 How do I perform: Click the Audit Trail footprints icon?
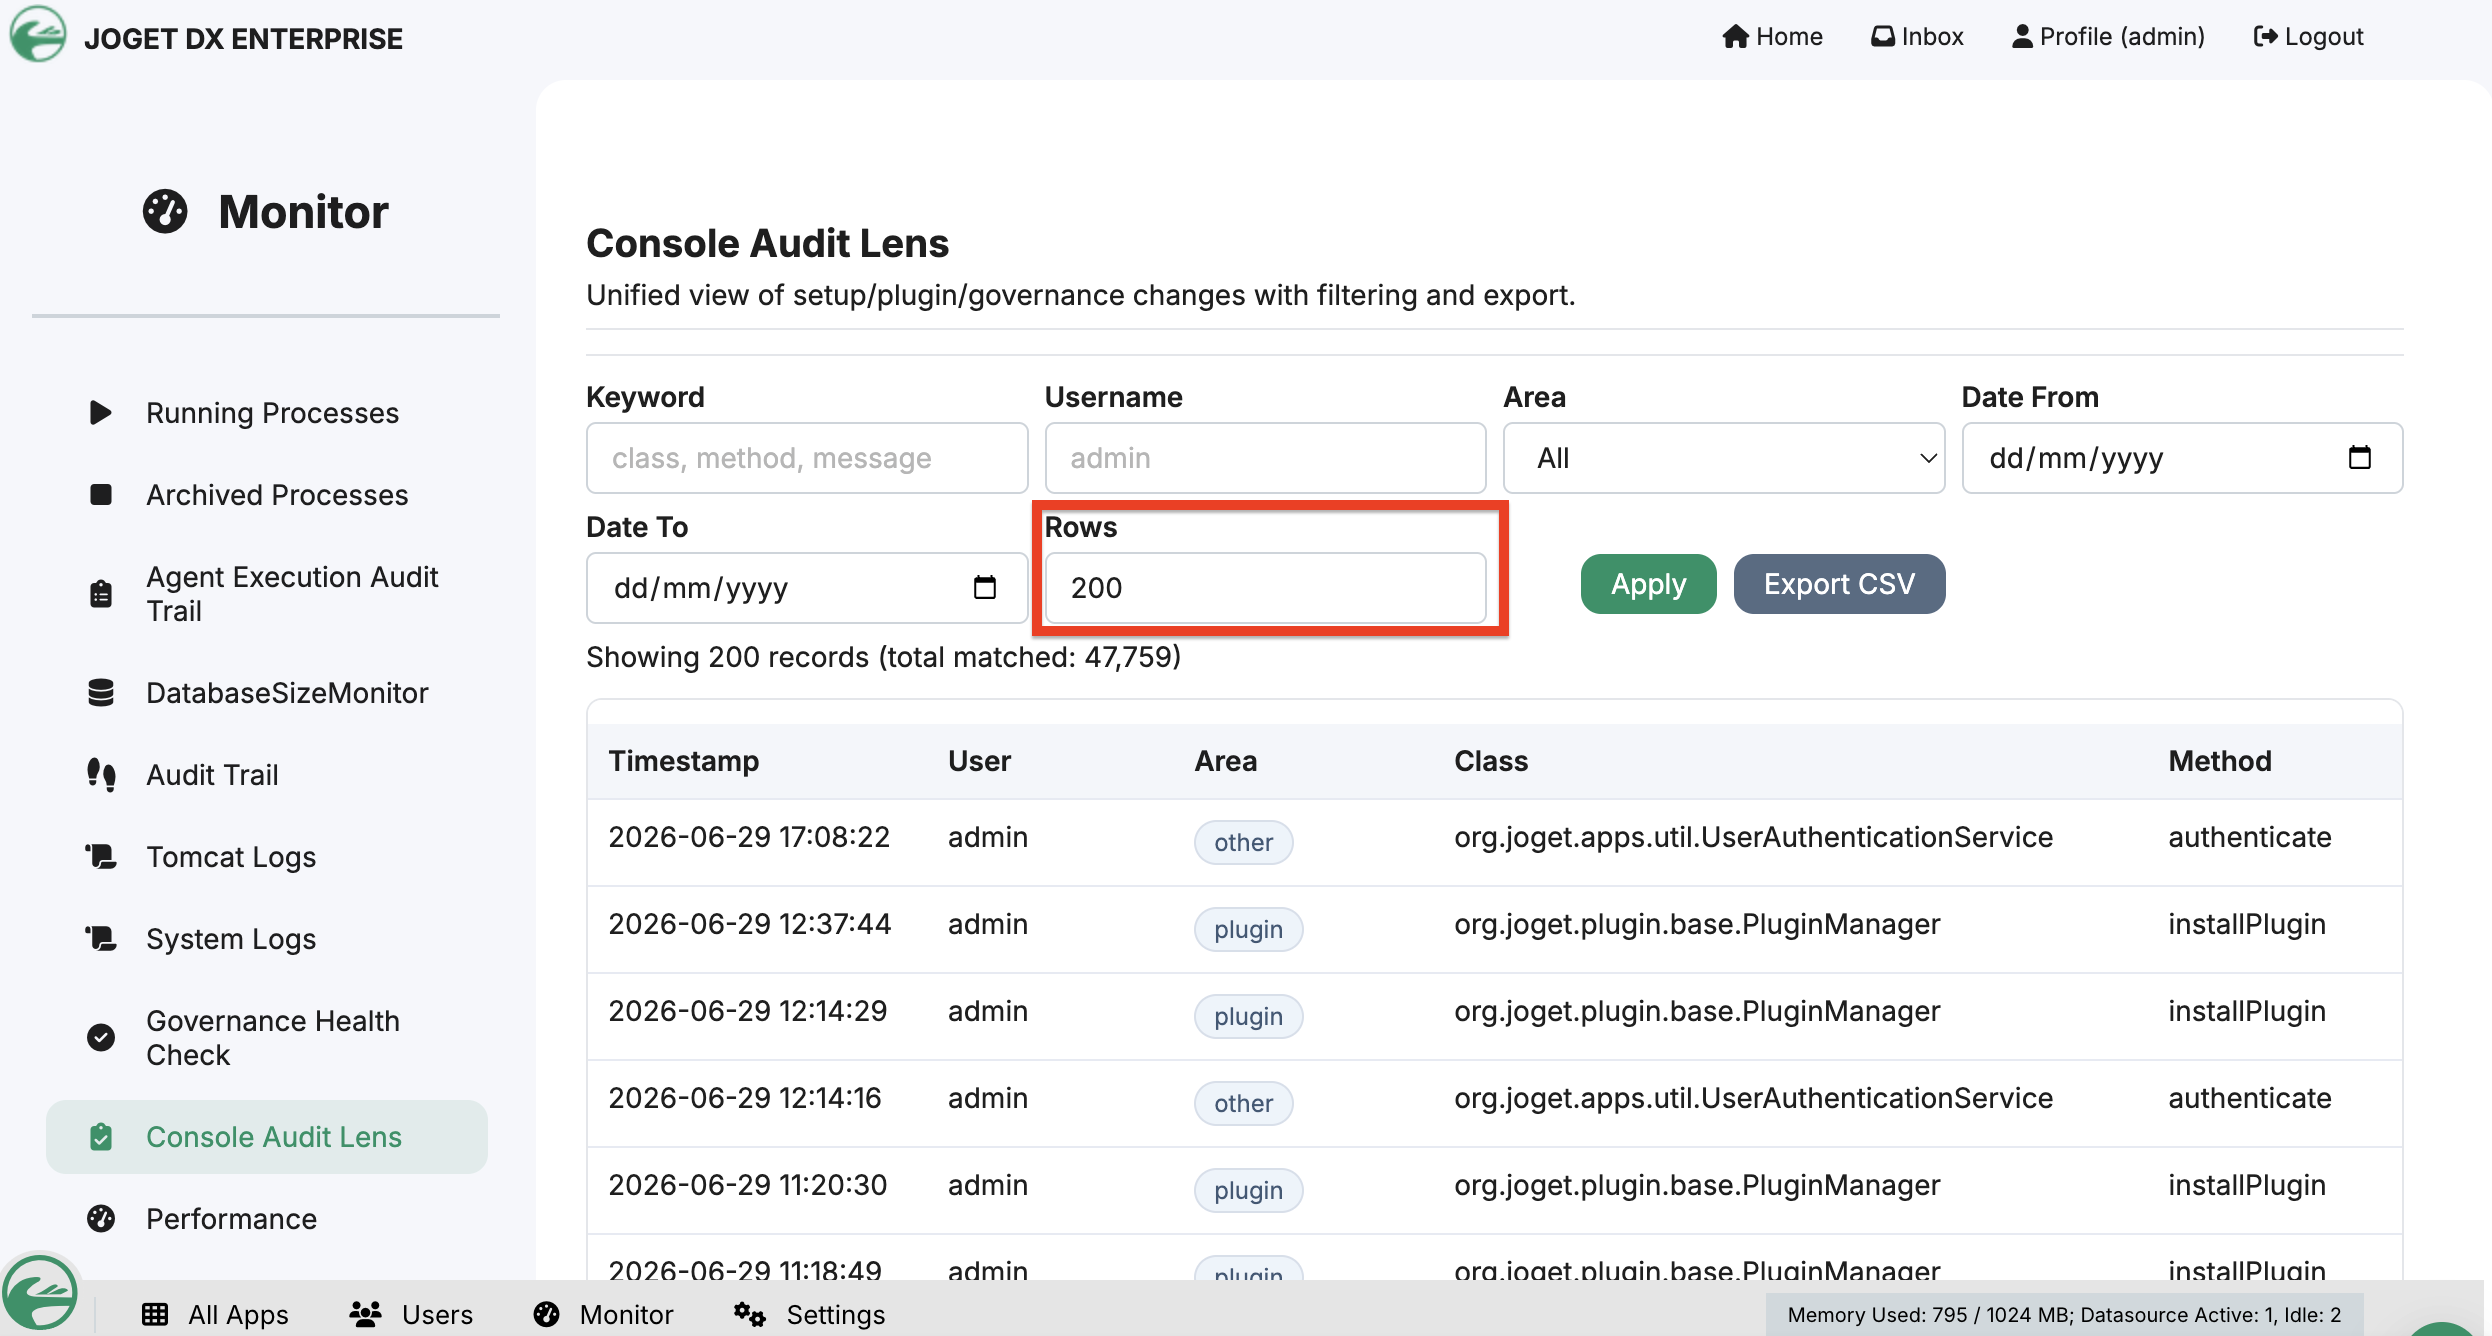tap(100, 774)
